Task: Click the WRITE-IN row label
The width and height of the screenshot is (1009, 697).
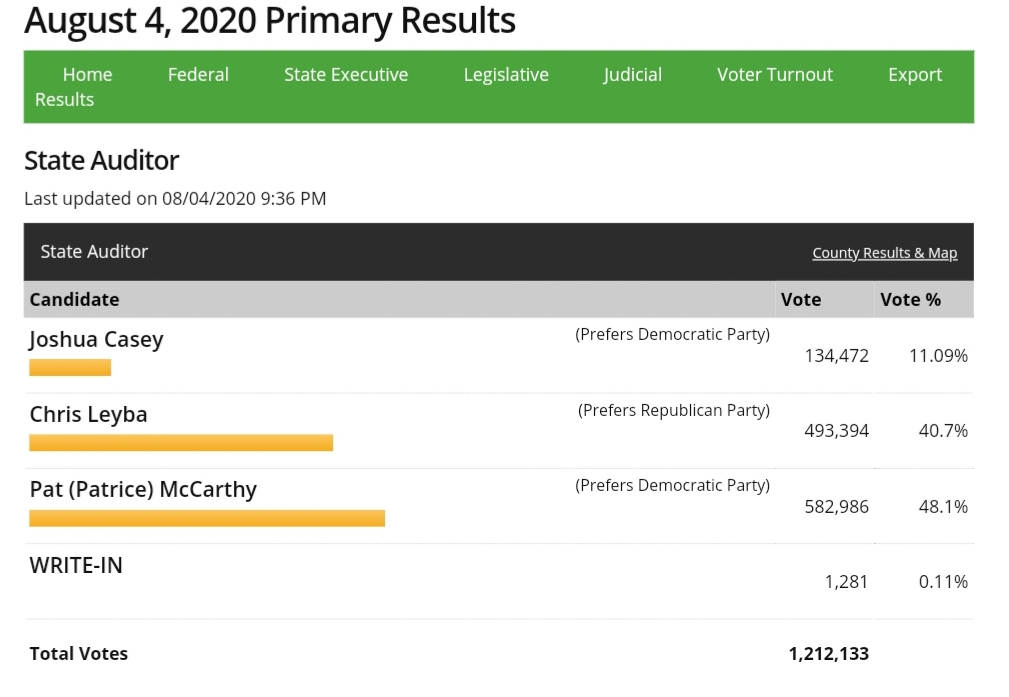Action: click(76, 565)
